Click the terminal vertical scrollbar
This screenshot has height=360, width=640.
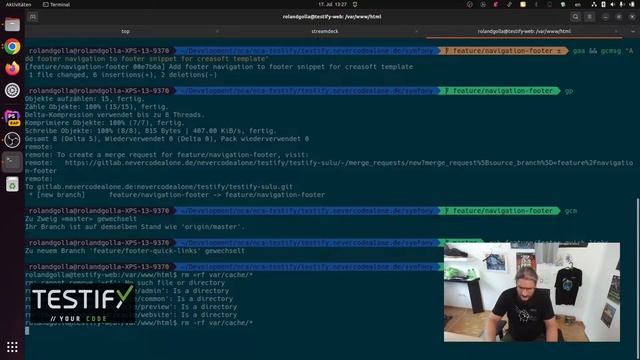[638, 278]
